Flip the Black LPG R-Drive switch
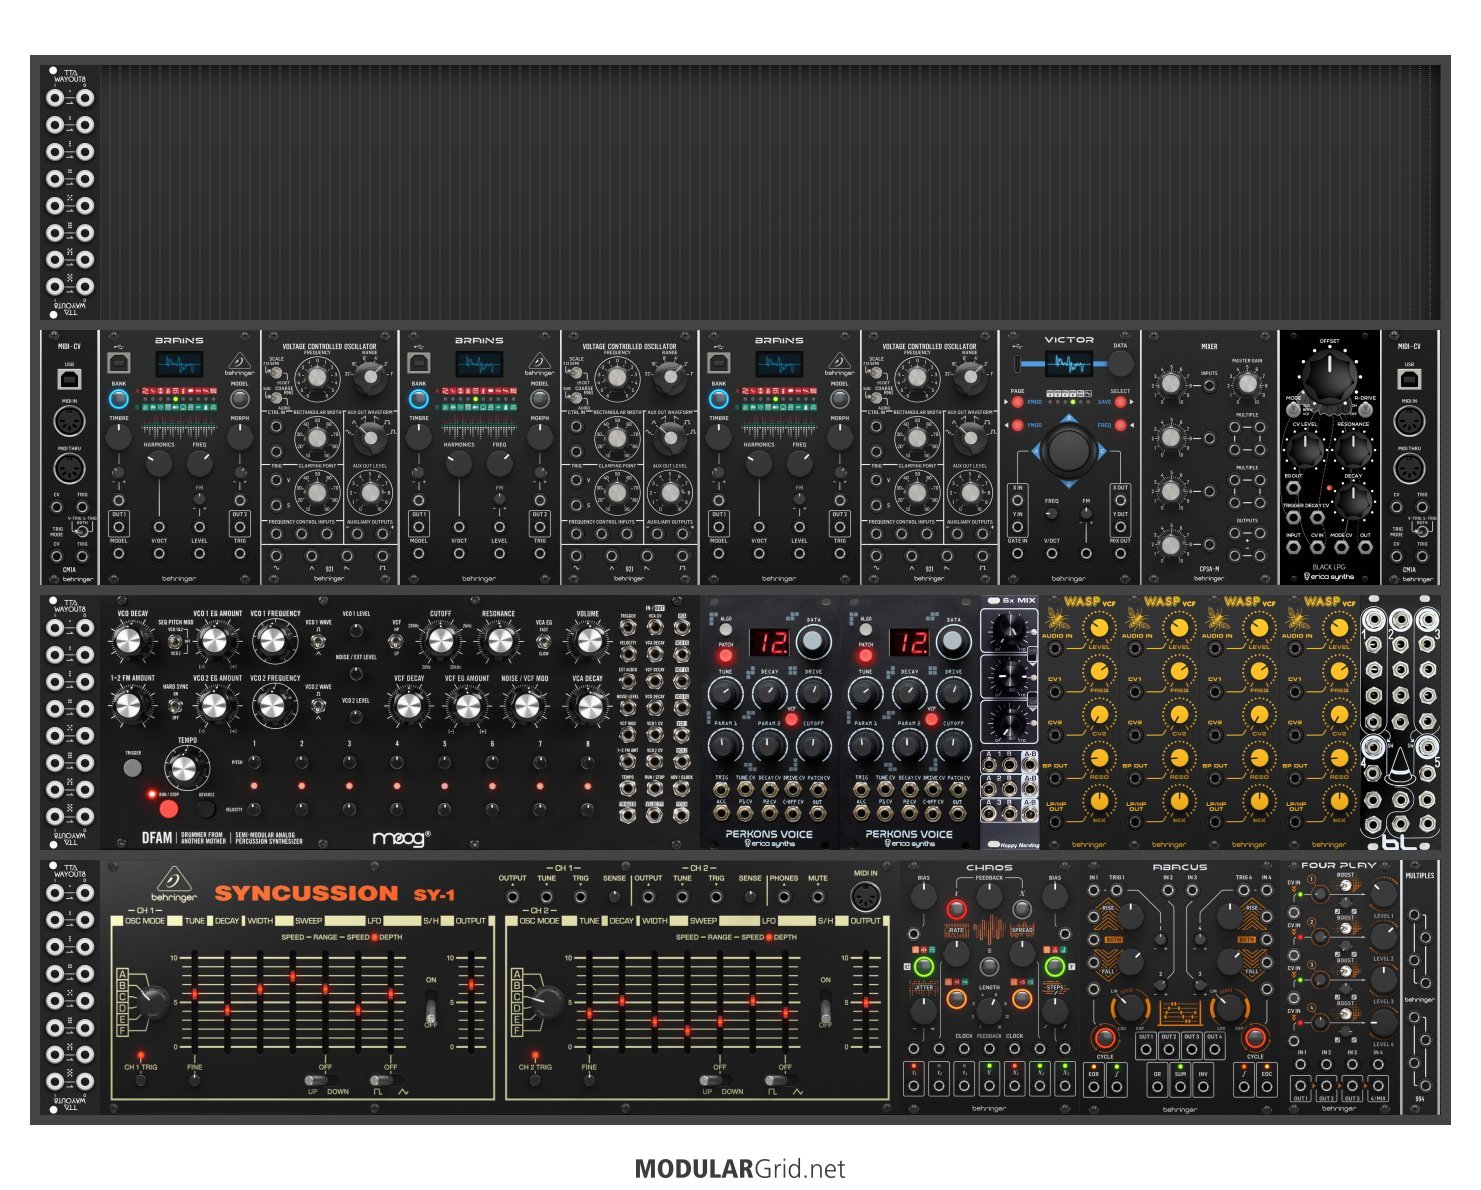The width and height of the screenshot is (1481, 1190). [x=1364, y=409]
